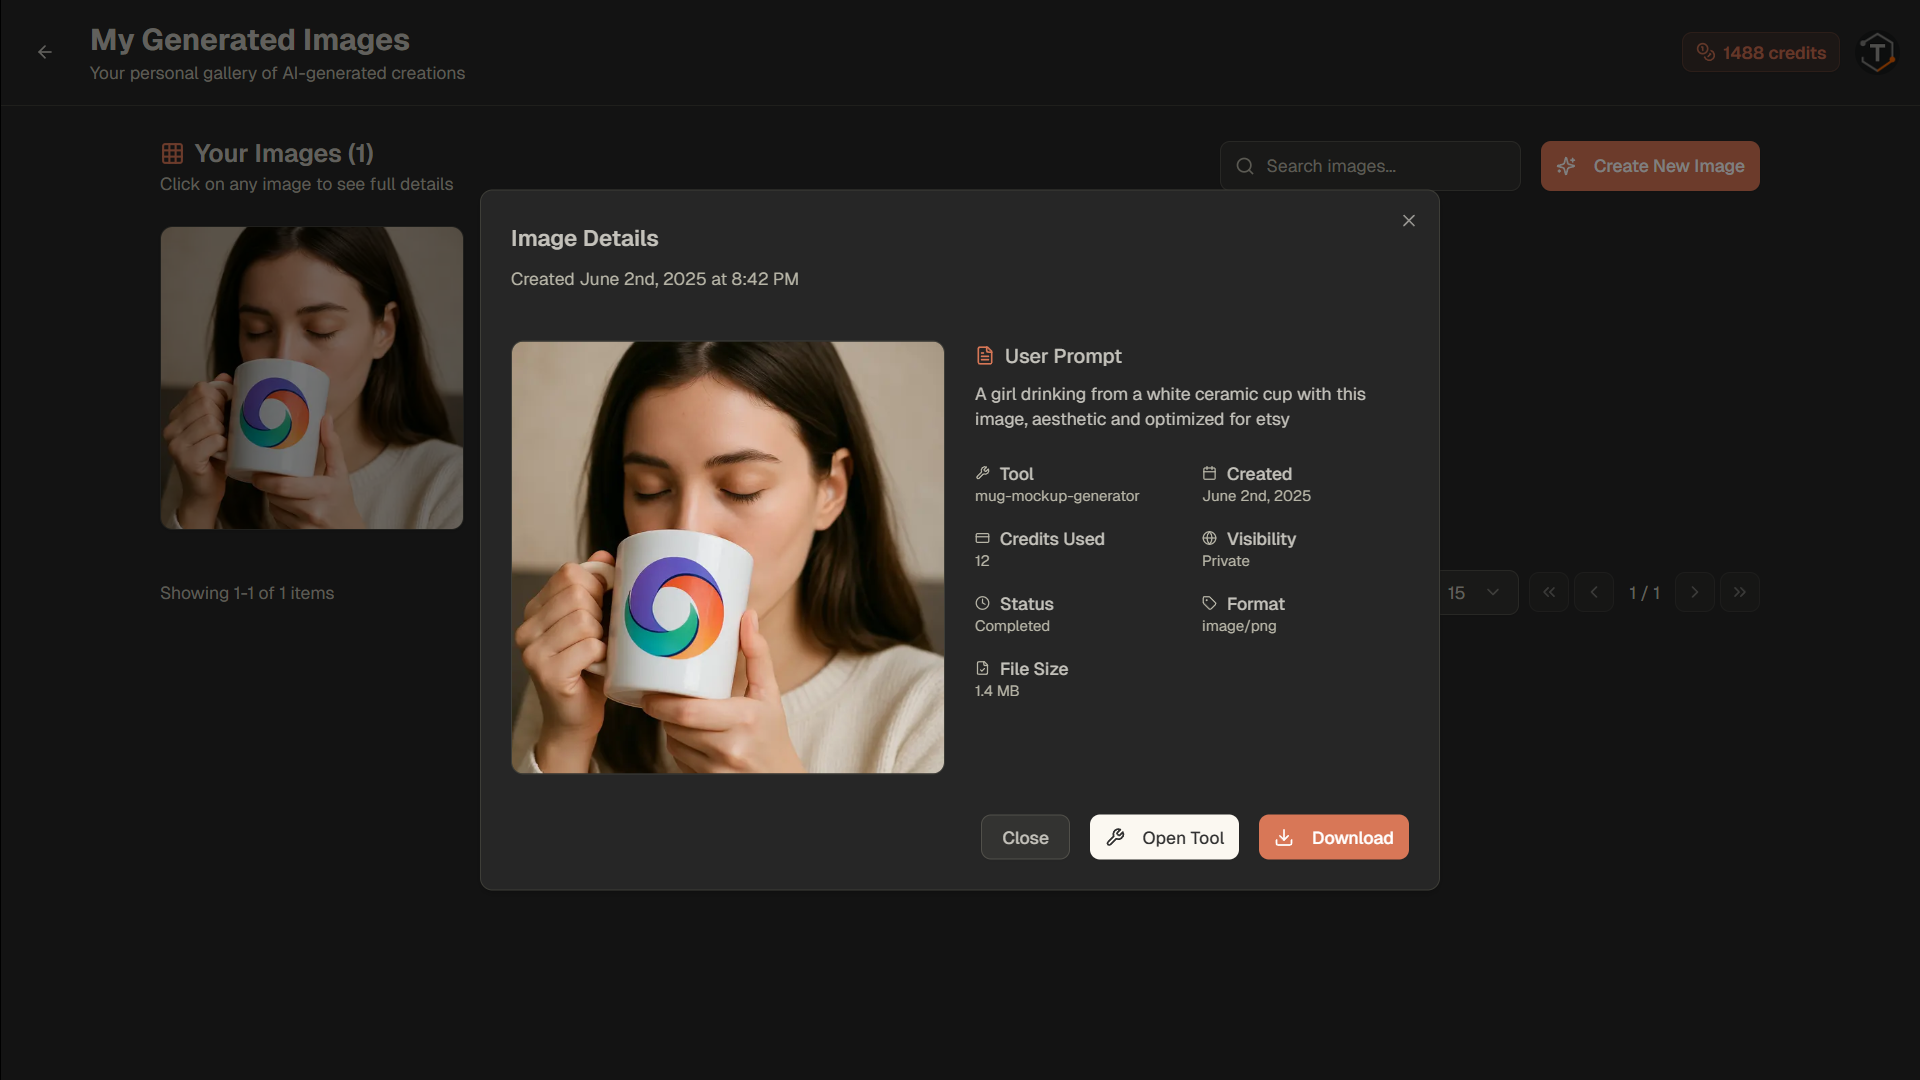Select the Completed status value
The height and width of the screenshot is (1080, 1920).
pyautogui.click(x=1012, y=626)
